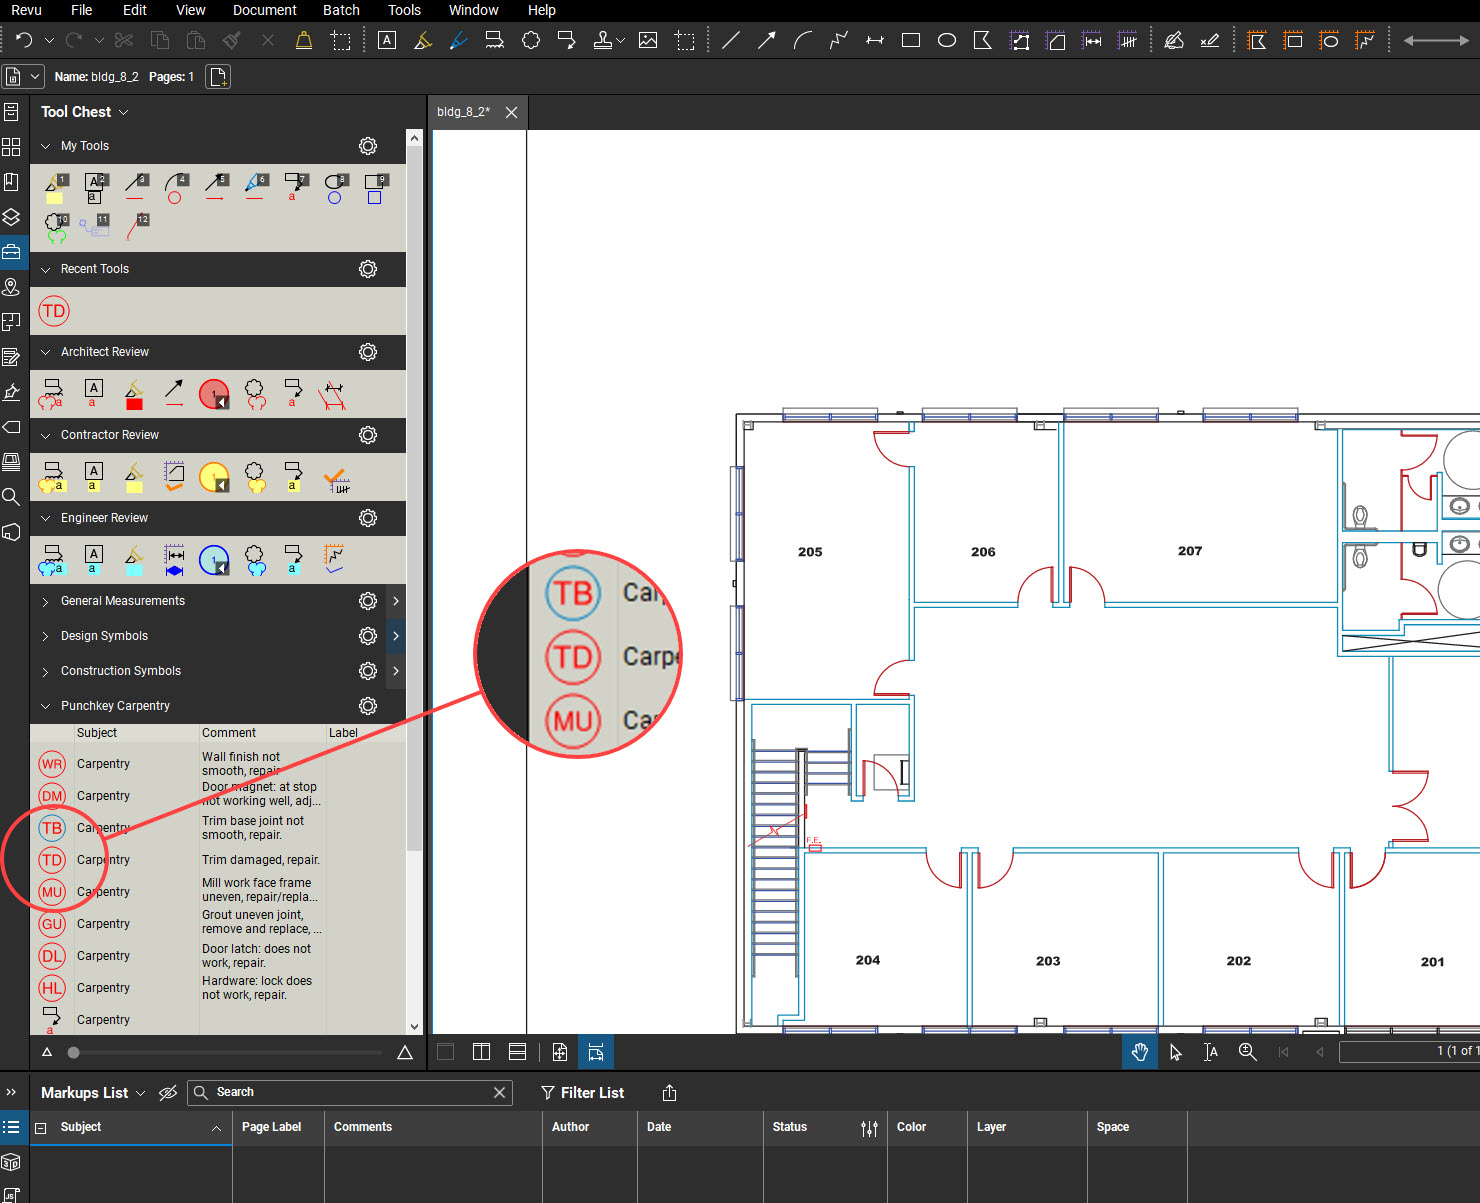
Task: Click the Markups List Search field
Action: [x=351, y=1092]
